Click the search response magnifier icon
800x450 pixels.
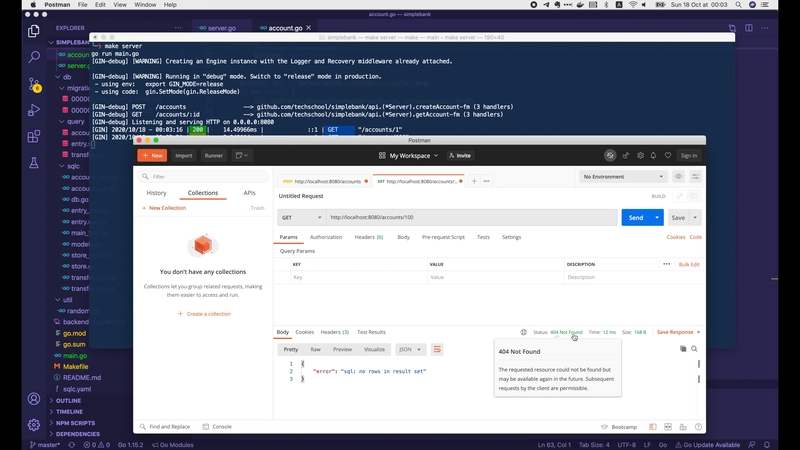click(x=694, y=349)
